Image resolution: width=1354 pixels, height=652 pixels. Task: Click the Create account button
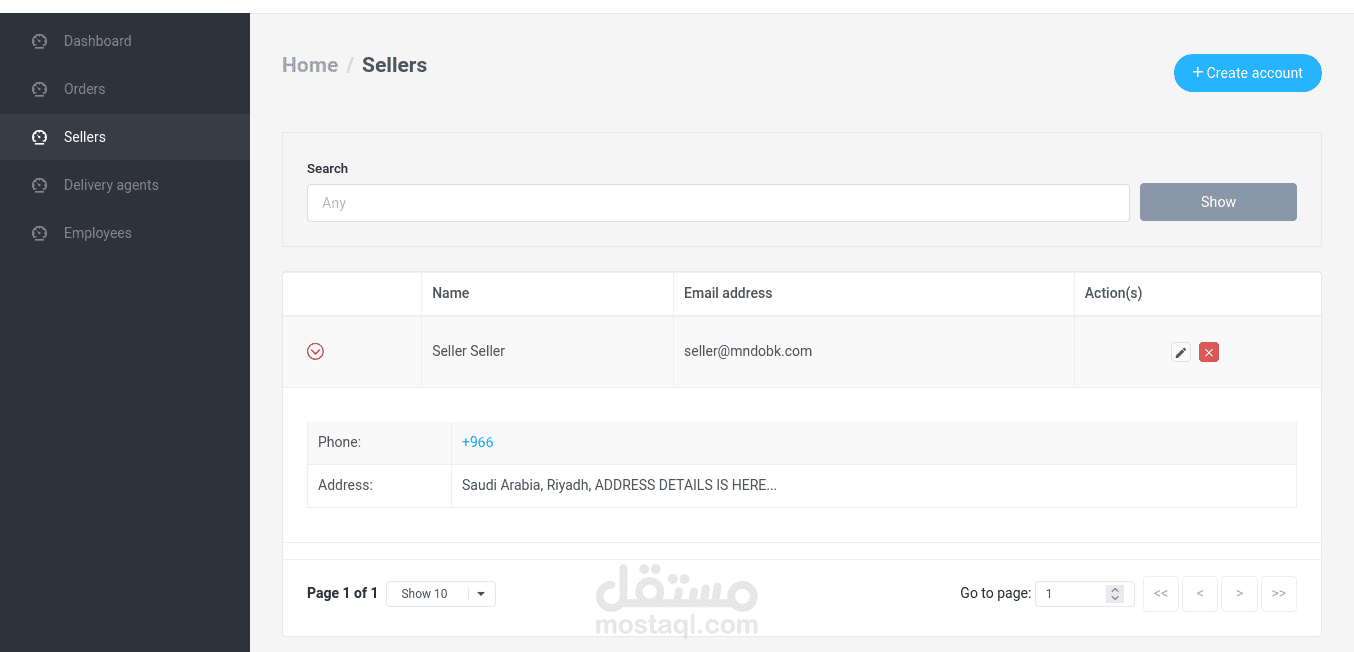click(1247, 73)
